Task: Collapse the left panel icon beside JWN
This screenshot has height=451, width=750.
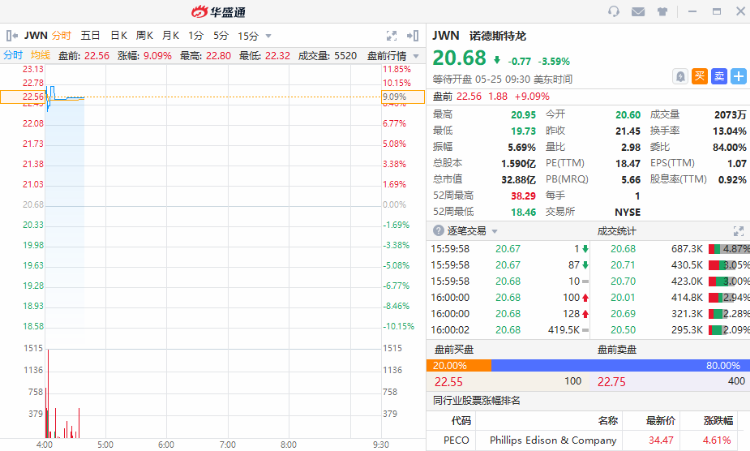Action: coord(12,35)
